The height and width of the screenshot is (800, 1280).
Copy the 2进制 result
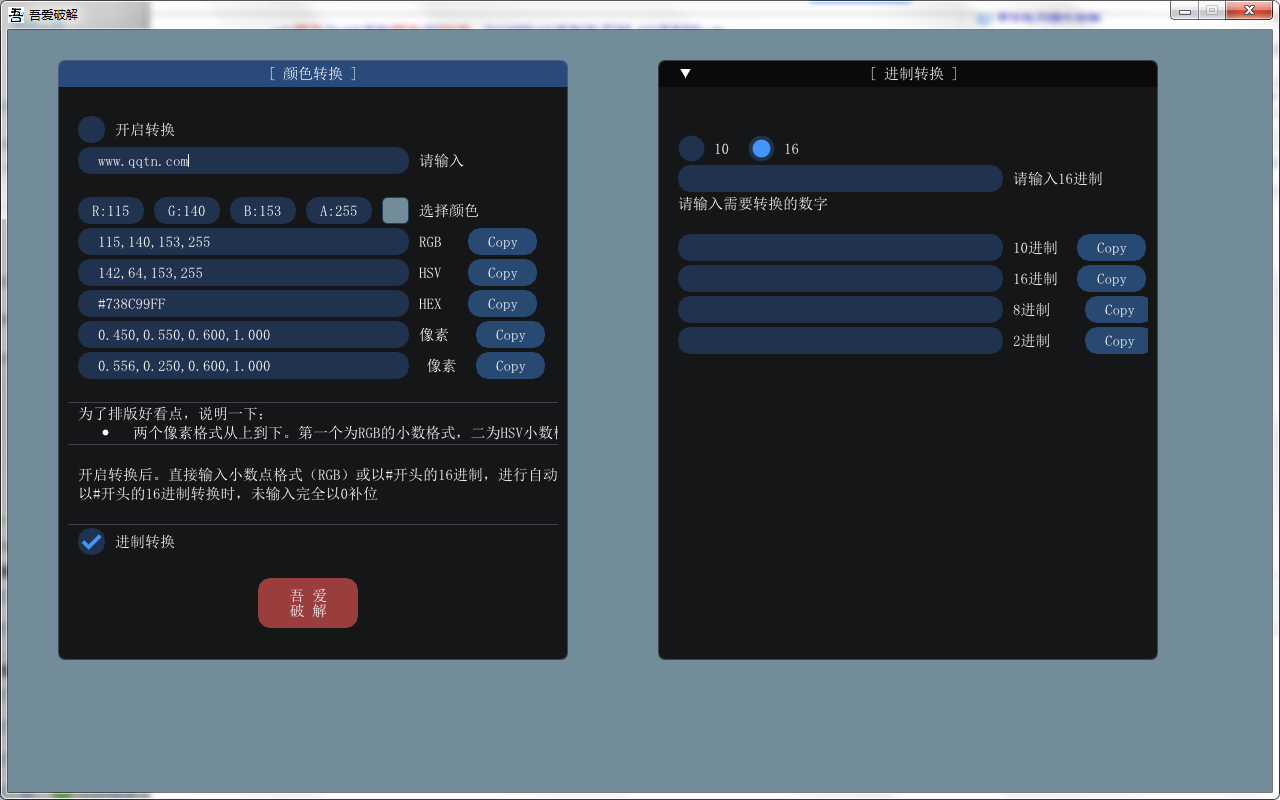point(1118,341)
